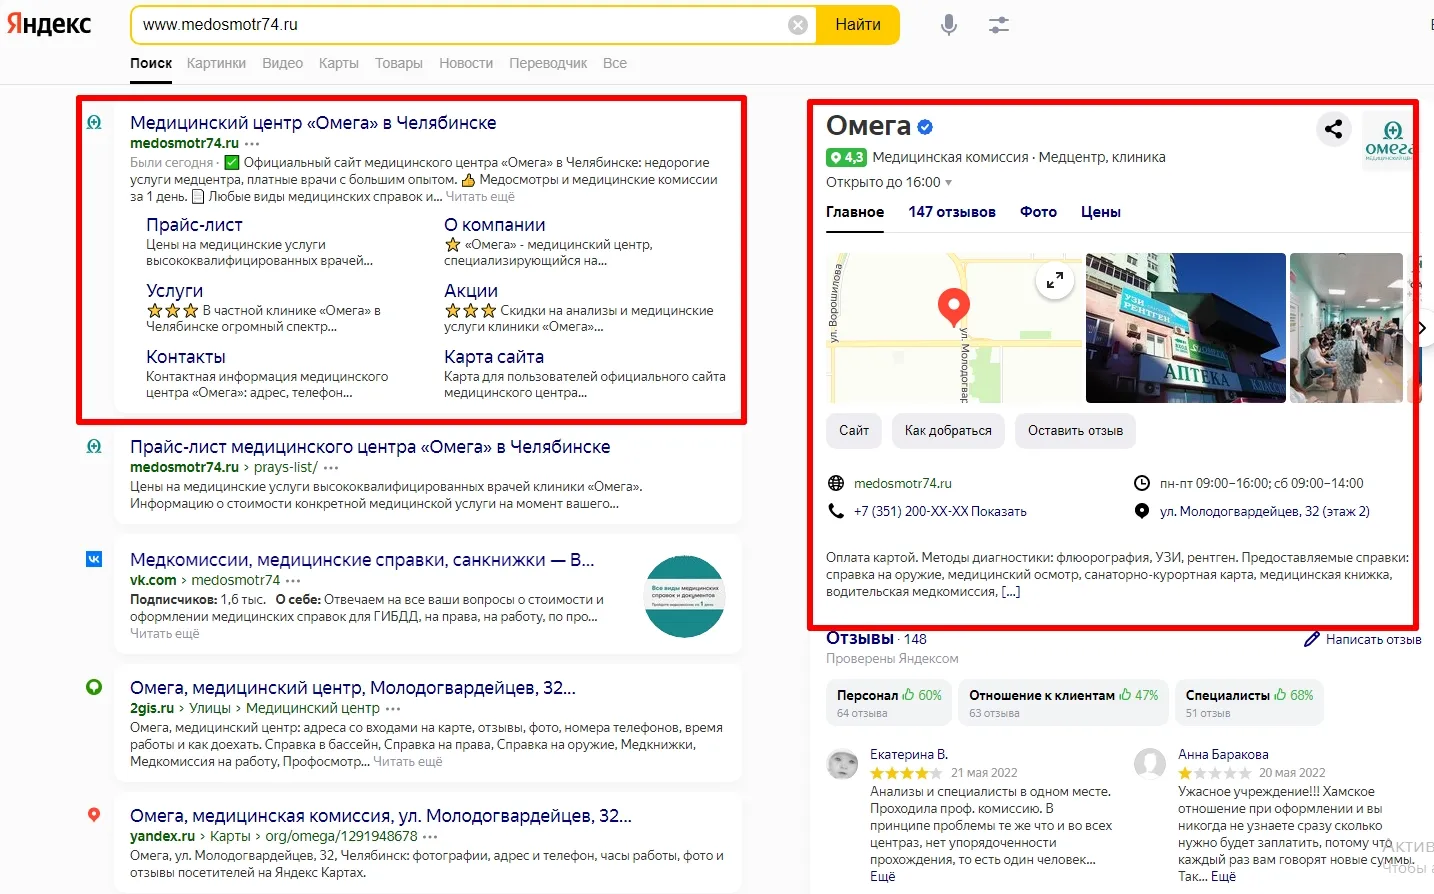Open the Прайс-лист sitelink
1434x894 pixels.
tap(194, 225)
